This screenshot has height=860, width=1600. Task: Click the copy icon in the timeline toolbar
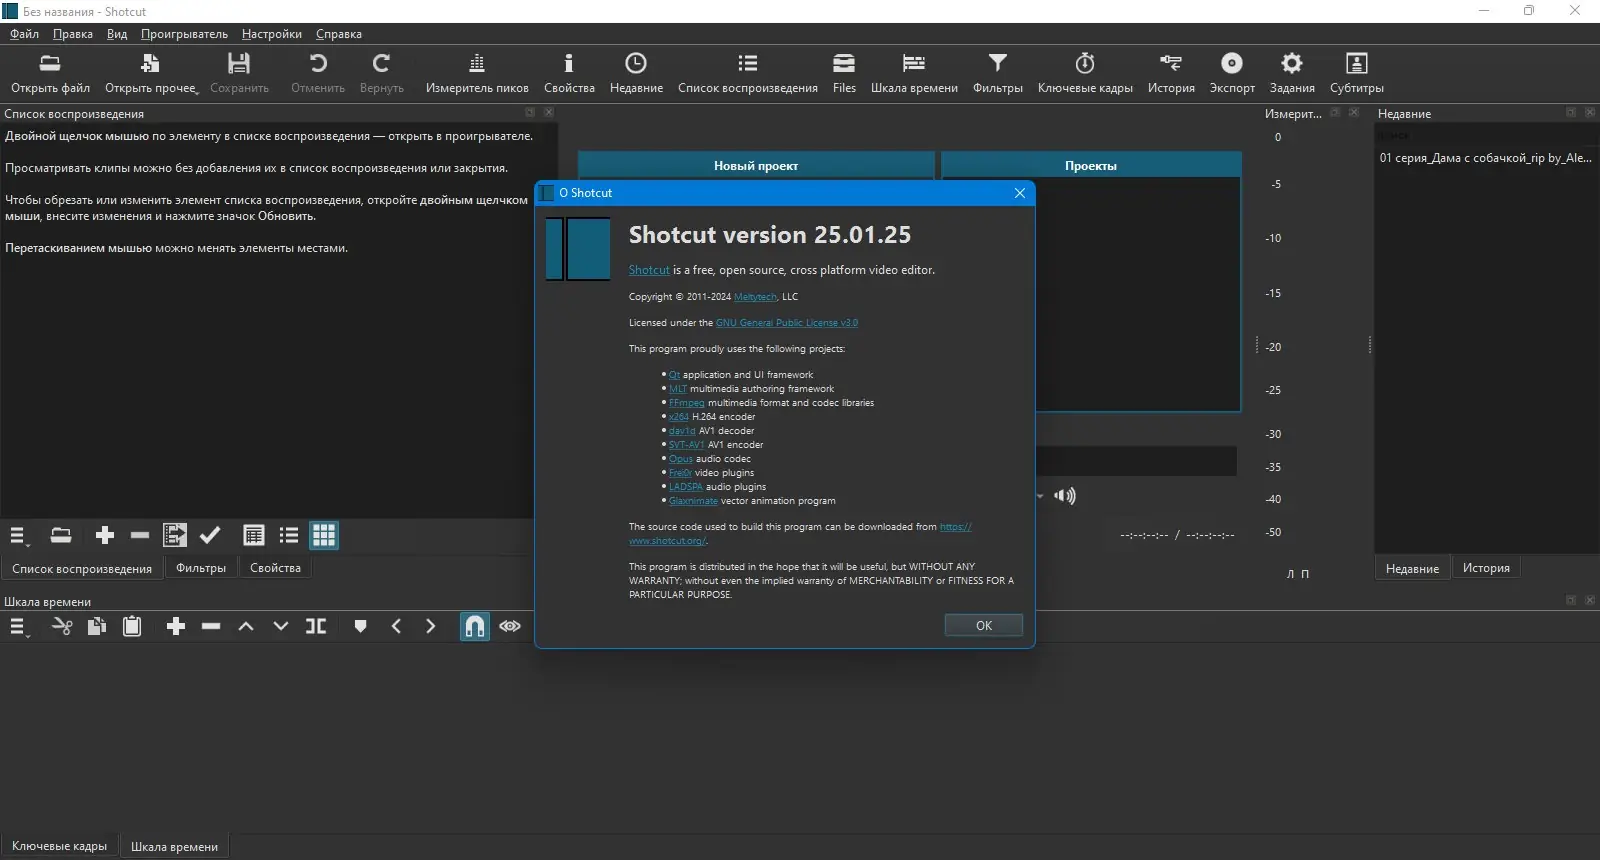(97, 627)
